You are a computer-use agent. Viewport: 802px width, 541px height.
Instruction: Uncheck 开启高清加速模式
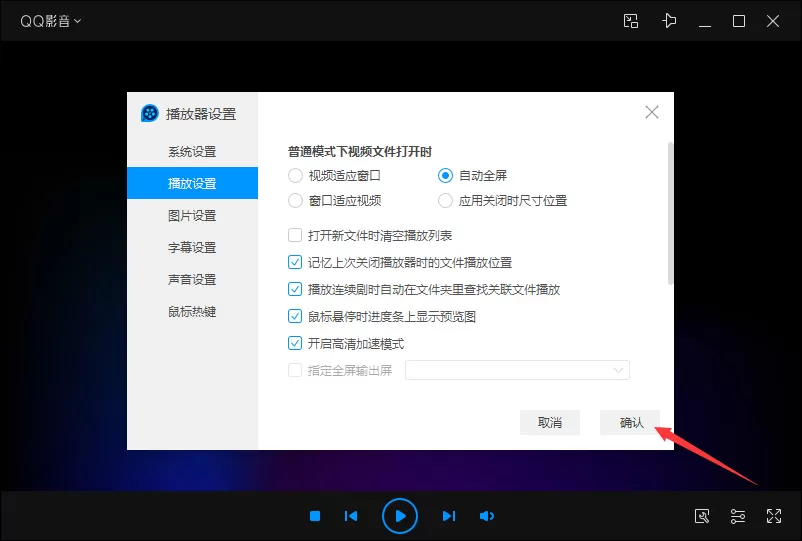[295, 343]
